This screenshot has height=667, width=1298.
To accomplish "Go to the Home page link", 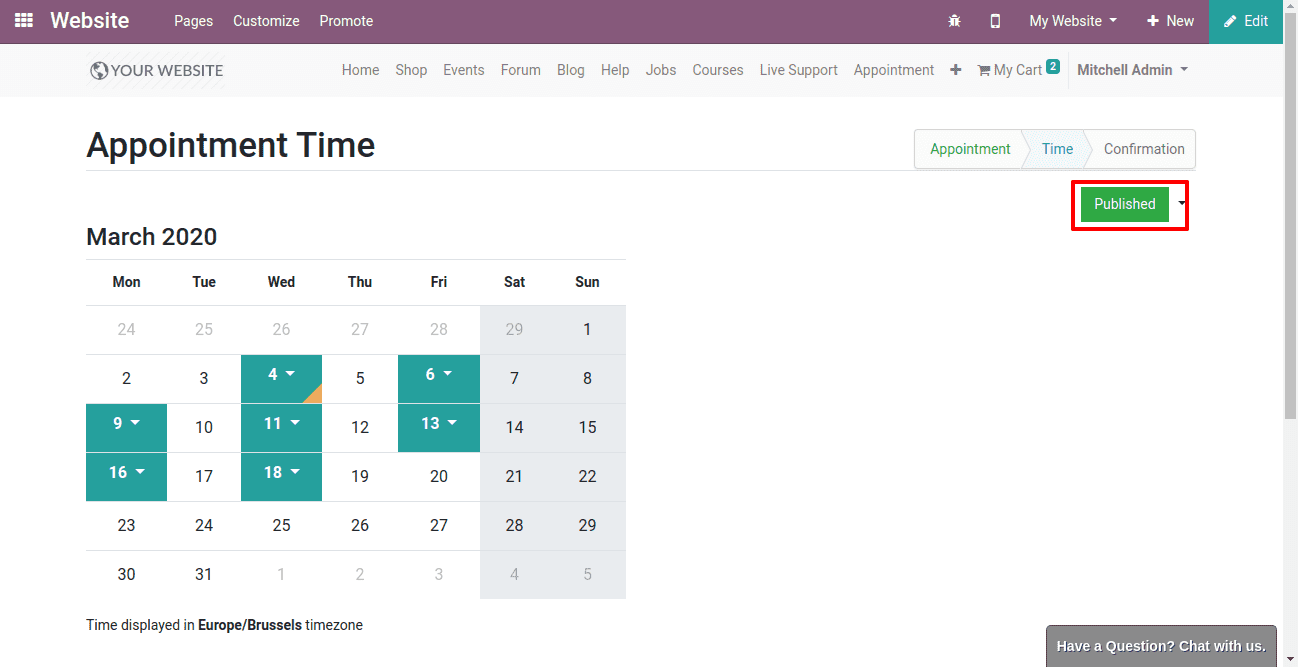I will 360,70.
